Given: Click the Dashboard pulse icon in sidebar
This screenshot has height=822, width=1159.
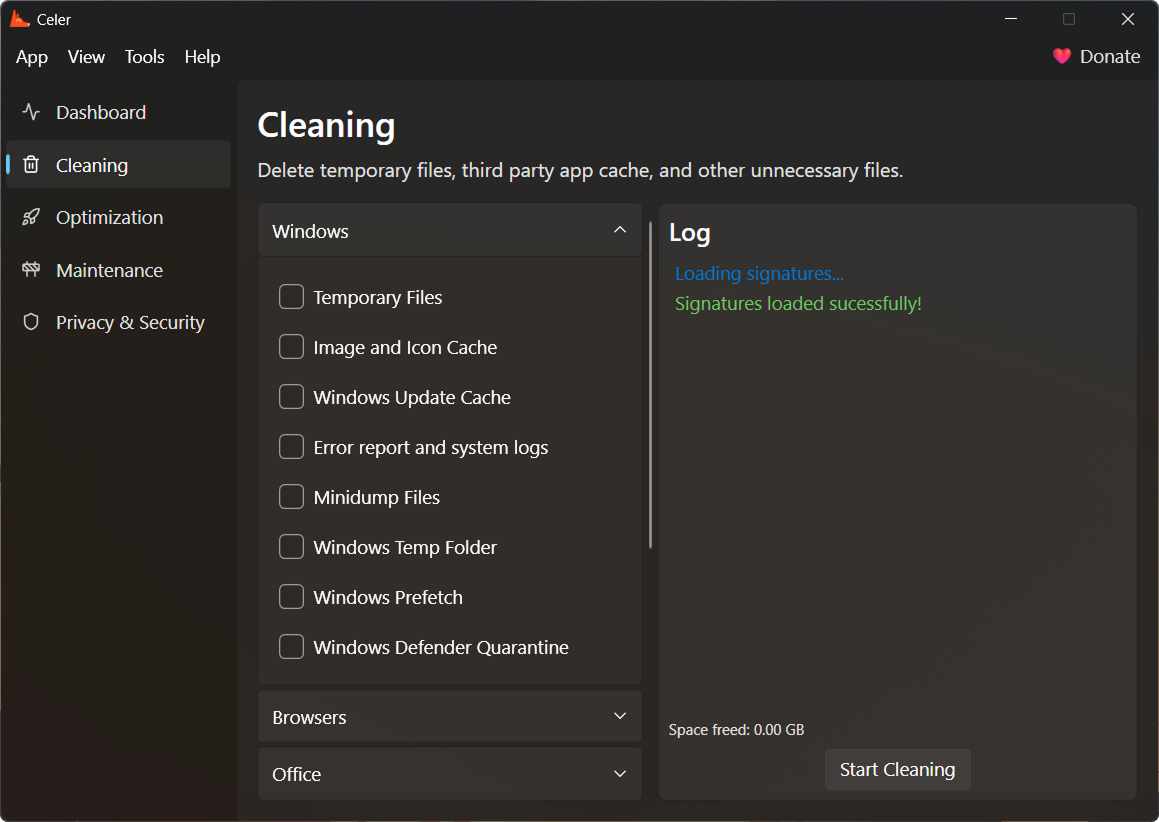Looking at the screenshot, I should 31,112.
